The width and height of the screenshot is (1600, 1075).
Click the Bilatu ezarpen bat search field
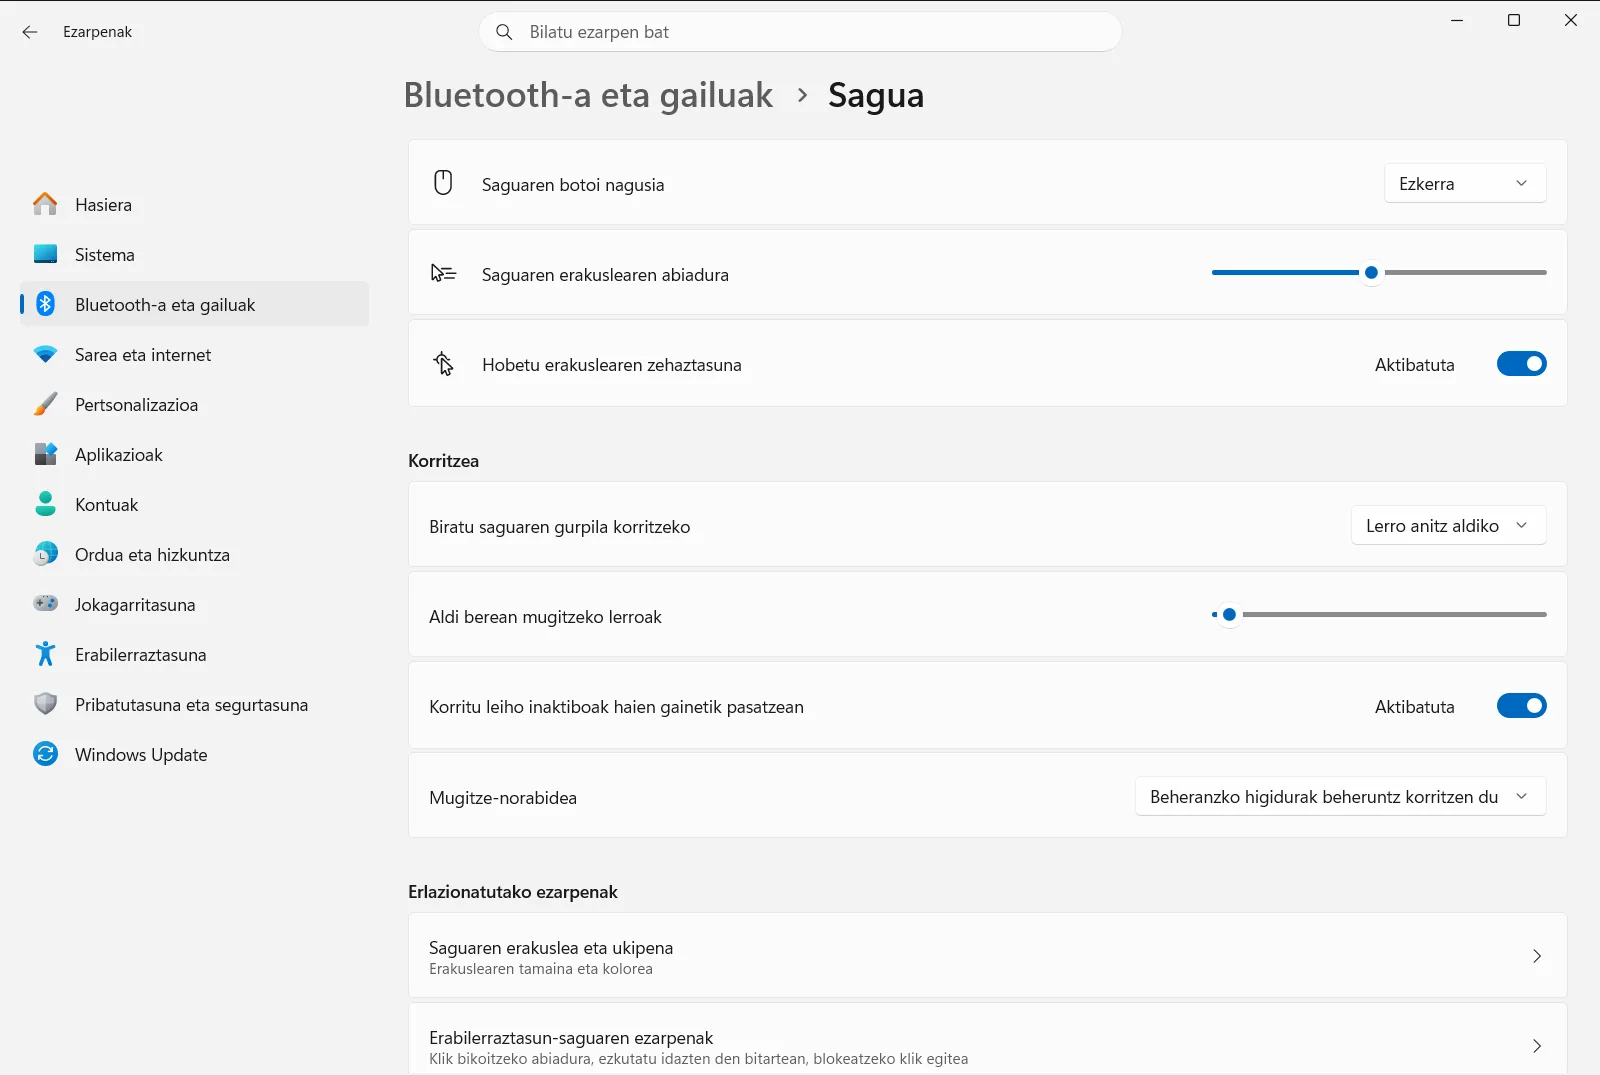point(800,32)
